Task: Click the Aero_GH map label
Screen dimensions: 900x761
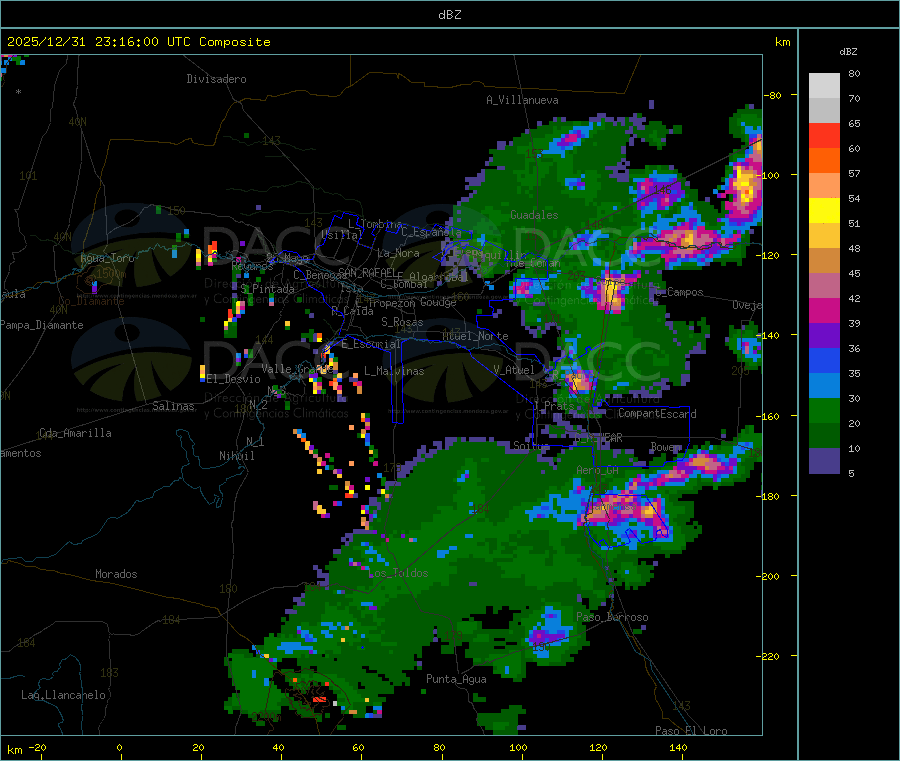Action: 598,470
